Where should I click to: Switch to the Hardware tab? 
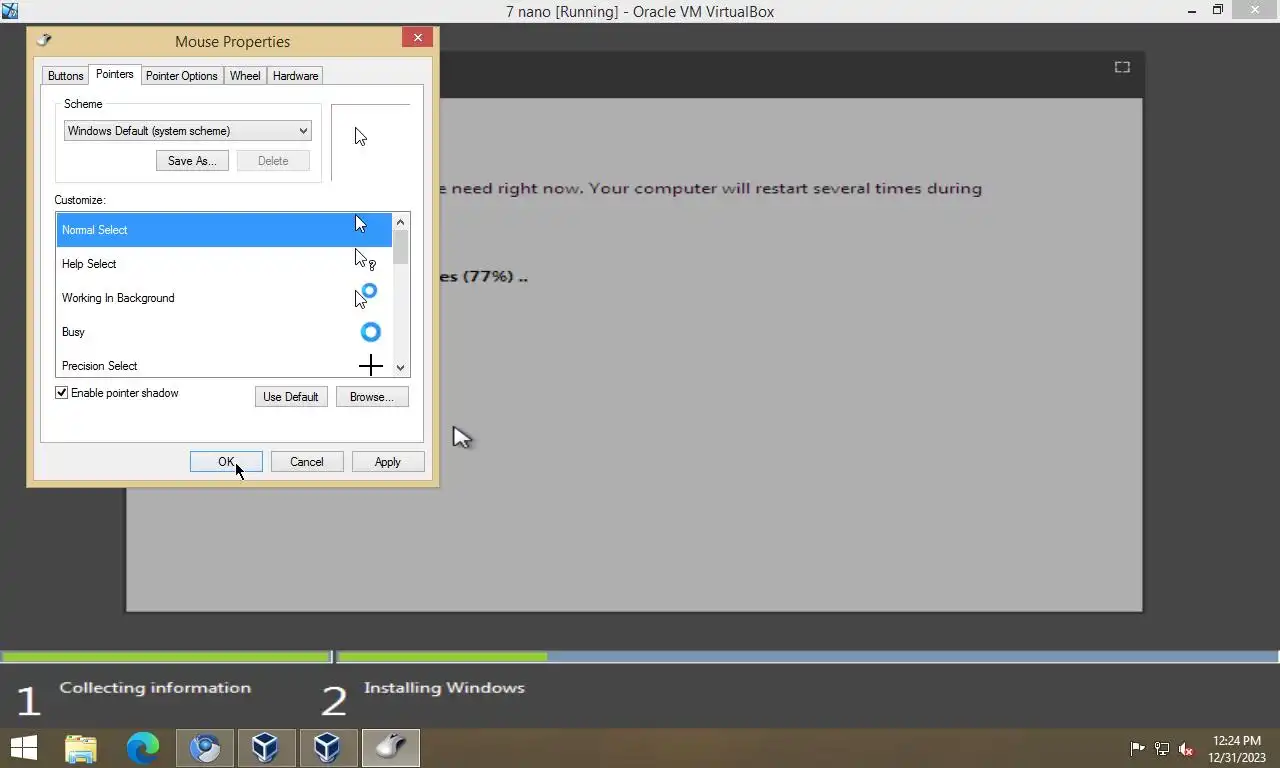point(295,76)
